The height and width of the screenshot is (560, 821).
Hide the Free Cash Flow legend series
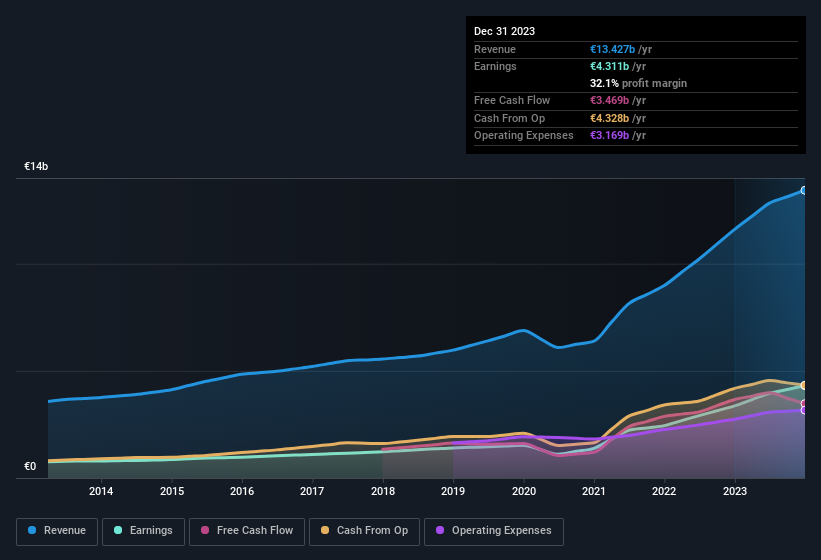246,531
